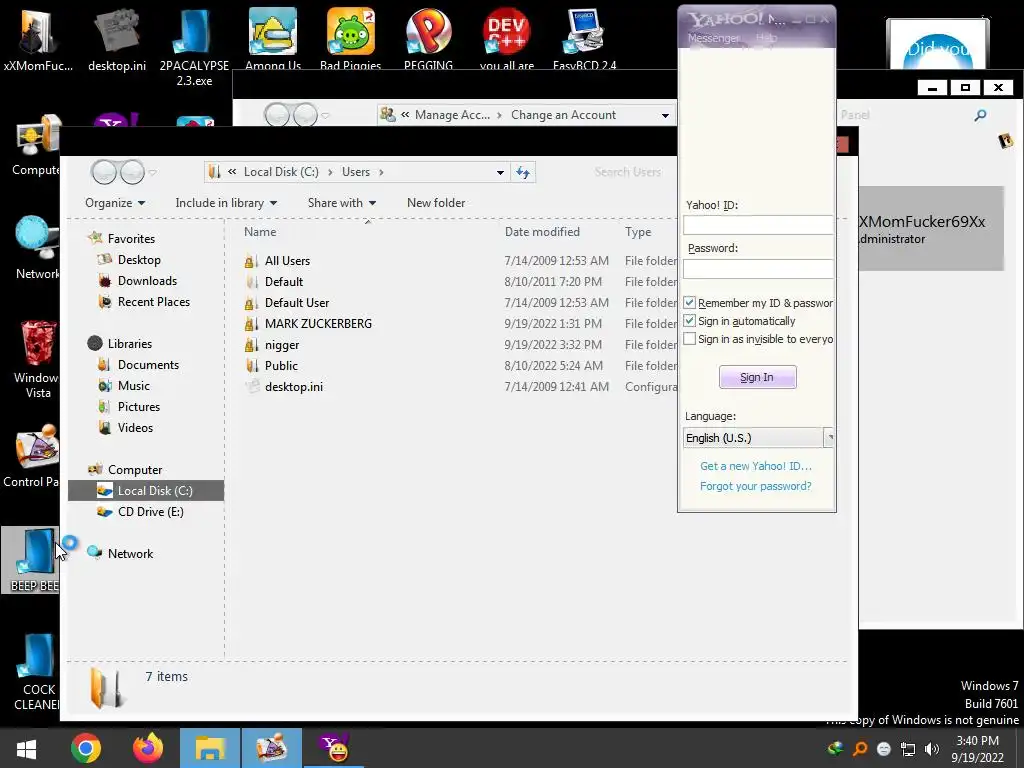Image resolution: width=1024 pixels, height=768 pixels.
Task: Launch Firefox from the taskbar
Action: click(x=148, y=748)
